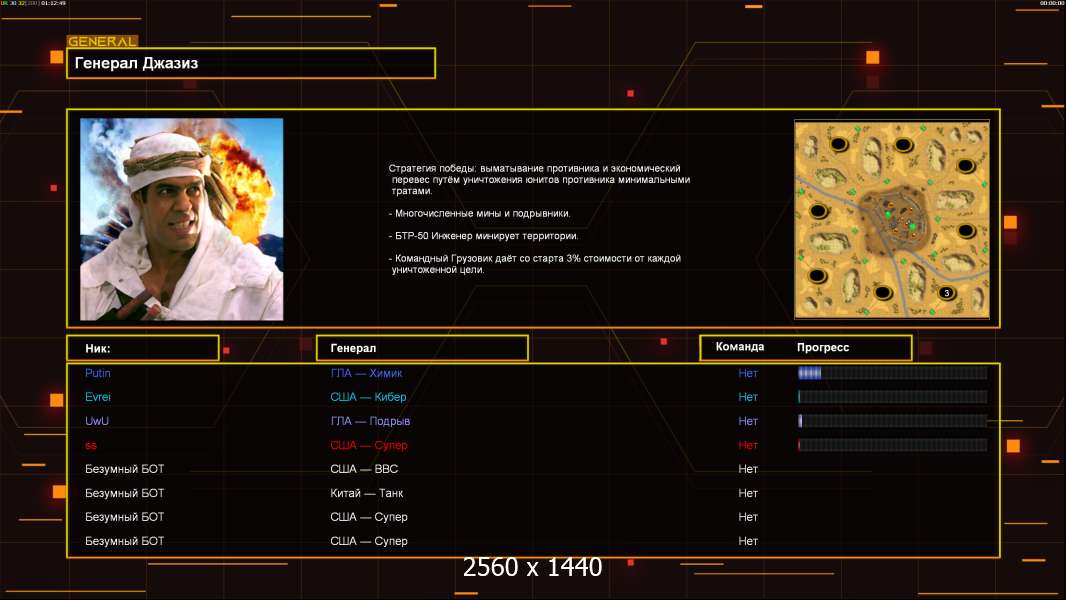Click the first Безумный БОТ row
This screenshot has height=600, width=1066.
point(533,469)
